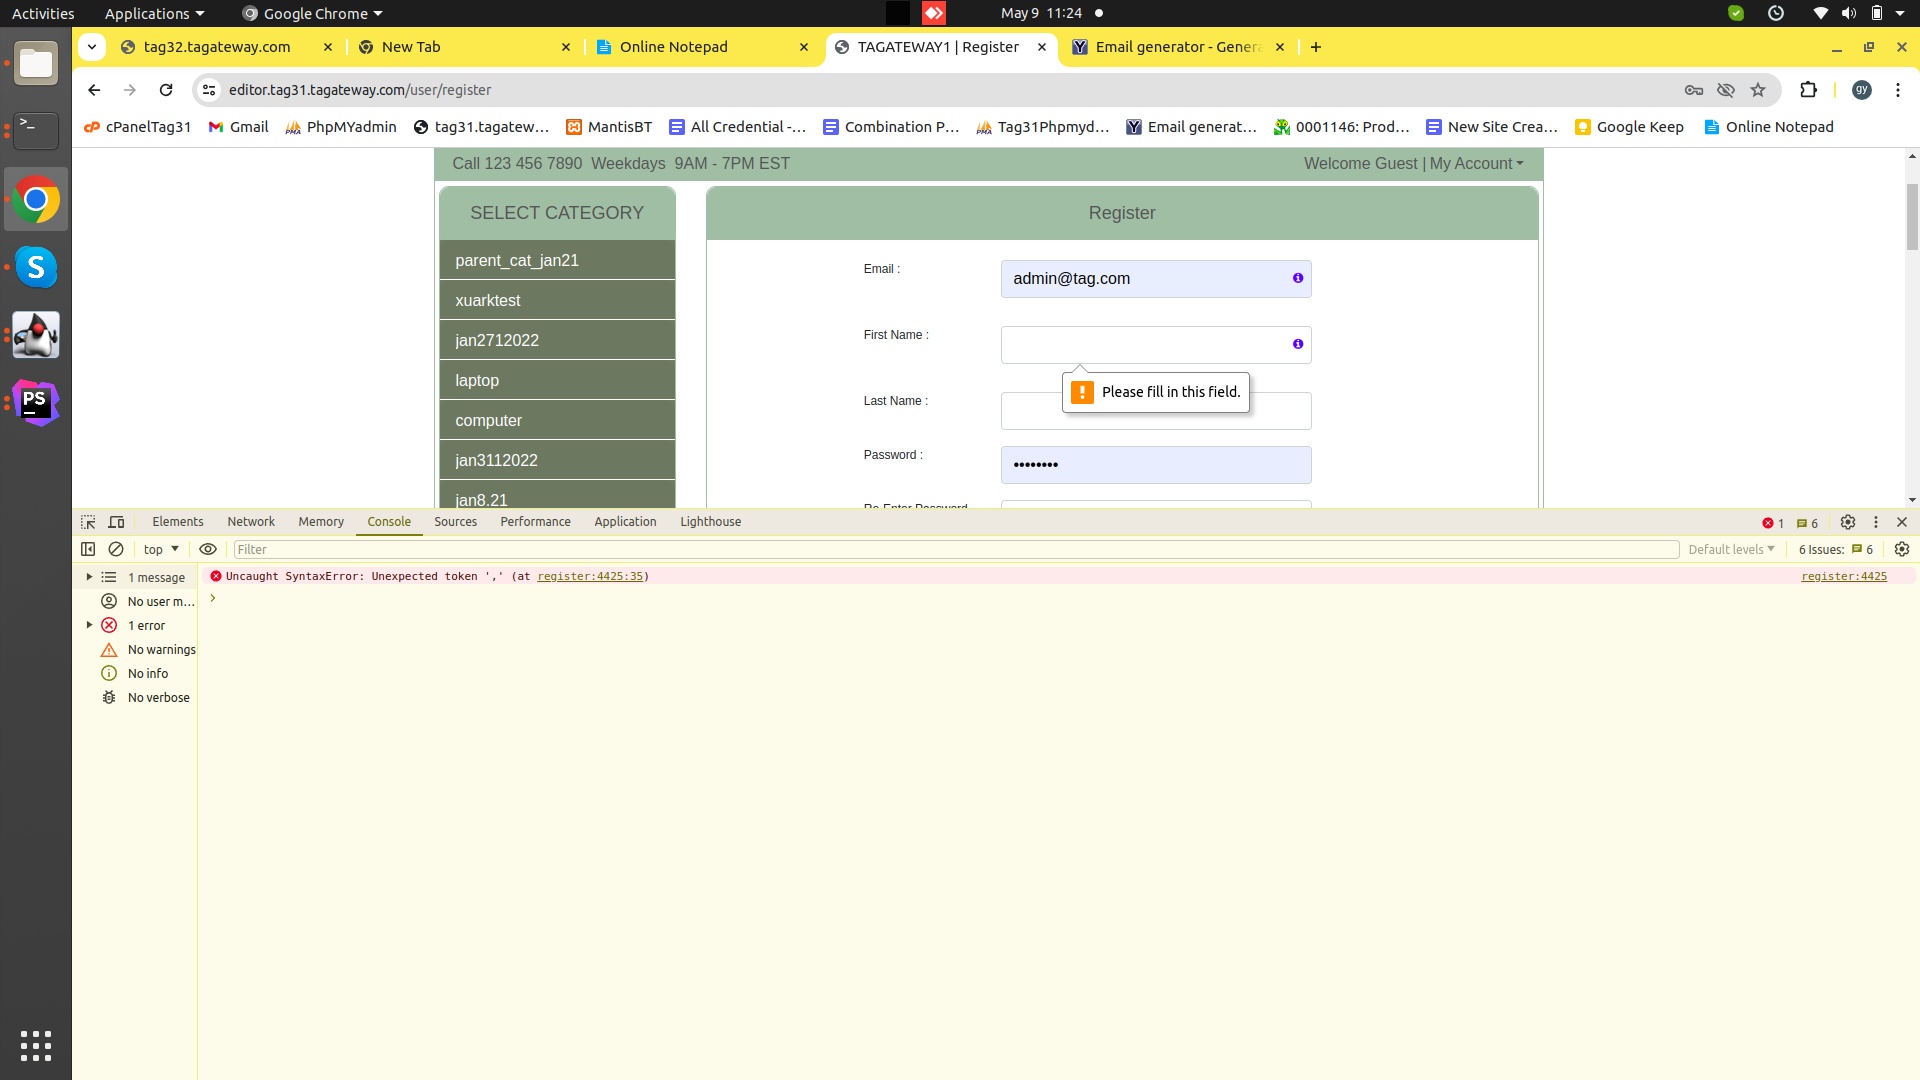The image size is (1920, 1080).
Task: Open the Skype app from the dock
Action: (x=36, y=267)
